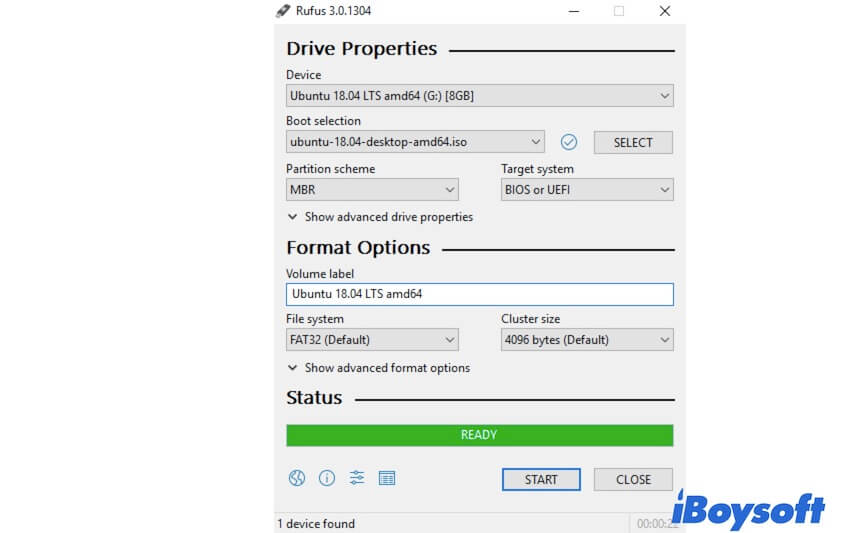Click the 'Drive Properties' heading

pos(362,49)
